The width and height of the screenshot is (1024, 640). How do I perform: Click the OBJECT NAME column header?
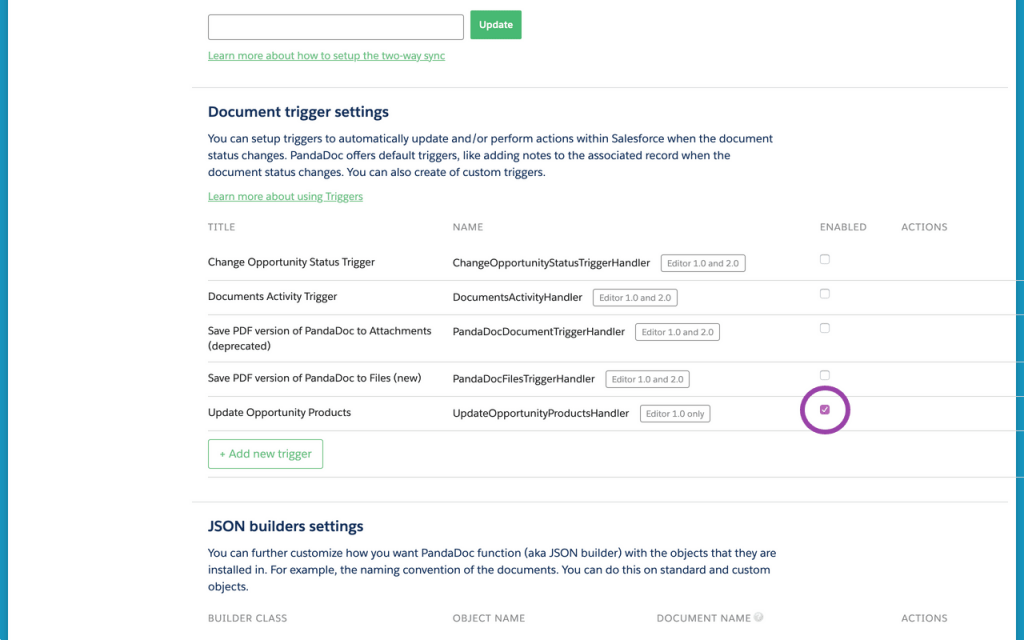pos(488,618)
